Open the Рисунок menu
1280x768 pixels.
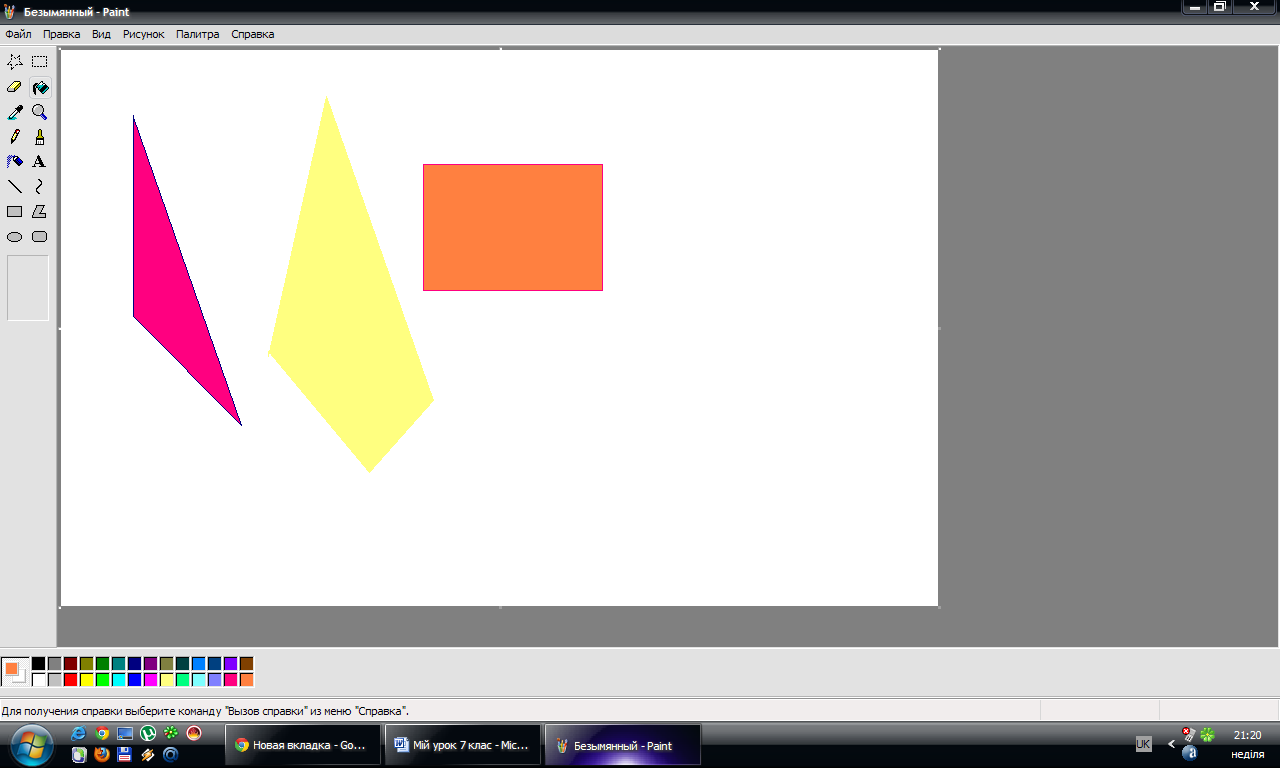144,34
